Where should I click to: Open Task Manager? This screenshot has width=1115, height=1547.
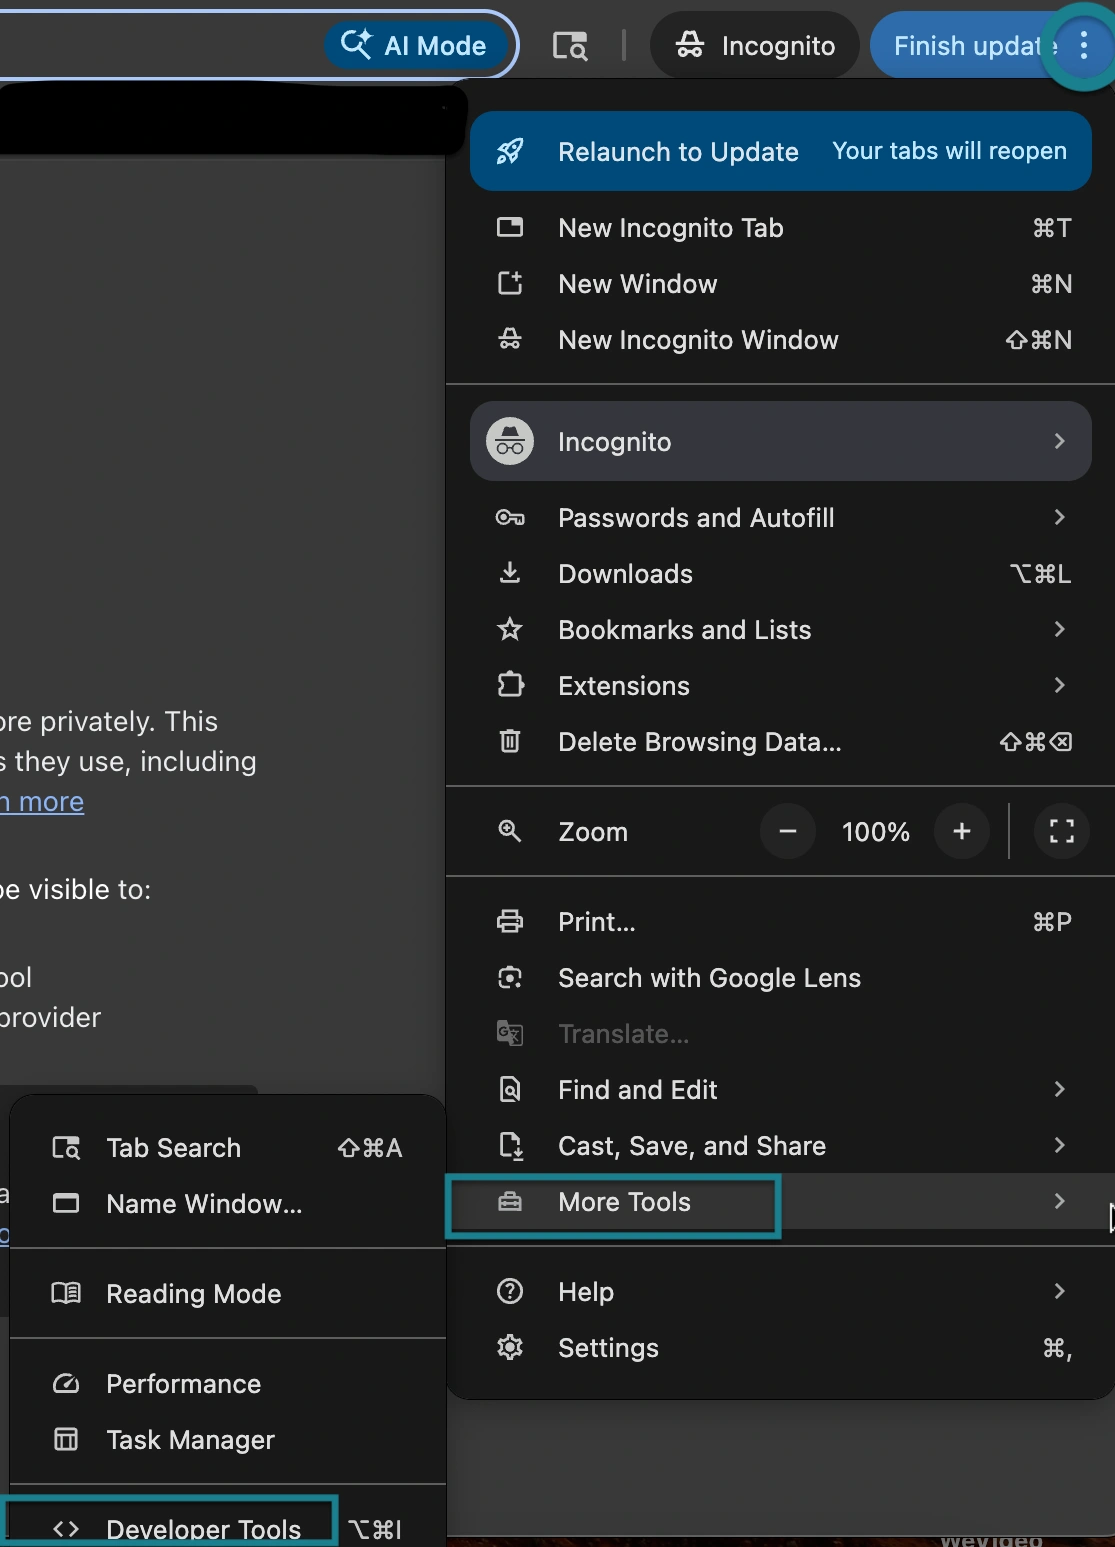[228, 1440]
